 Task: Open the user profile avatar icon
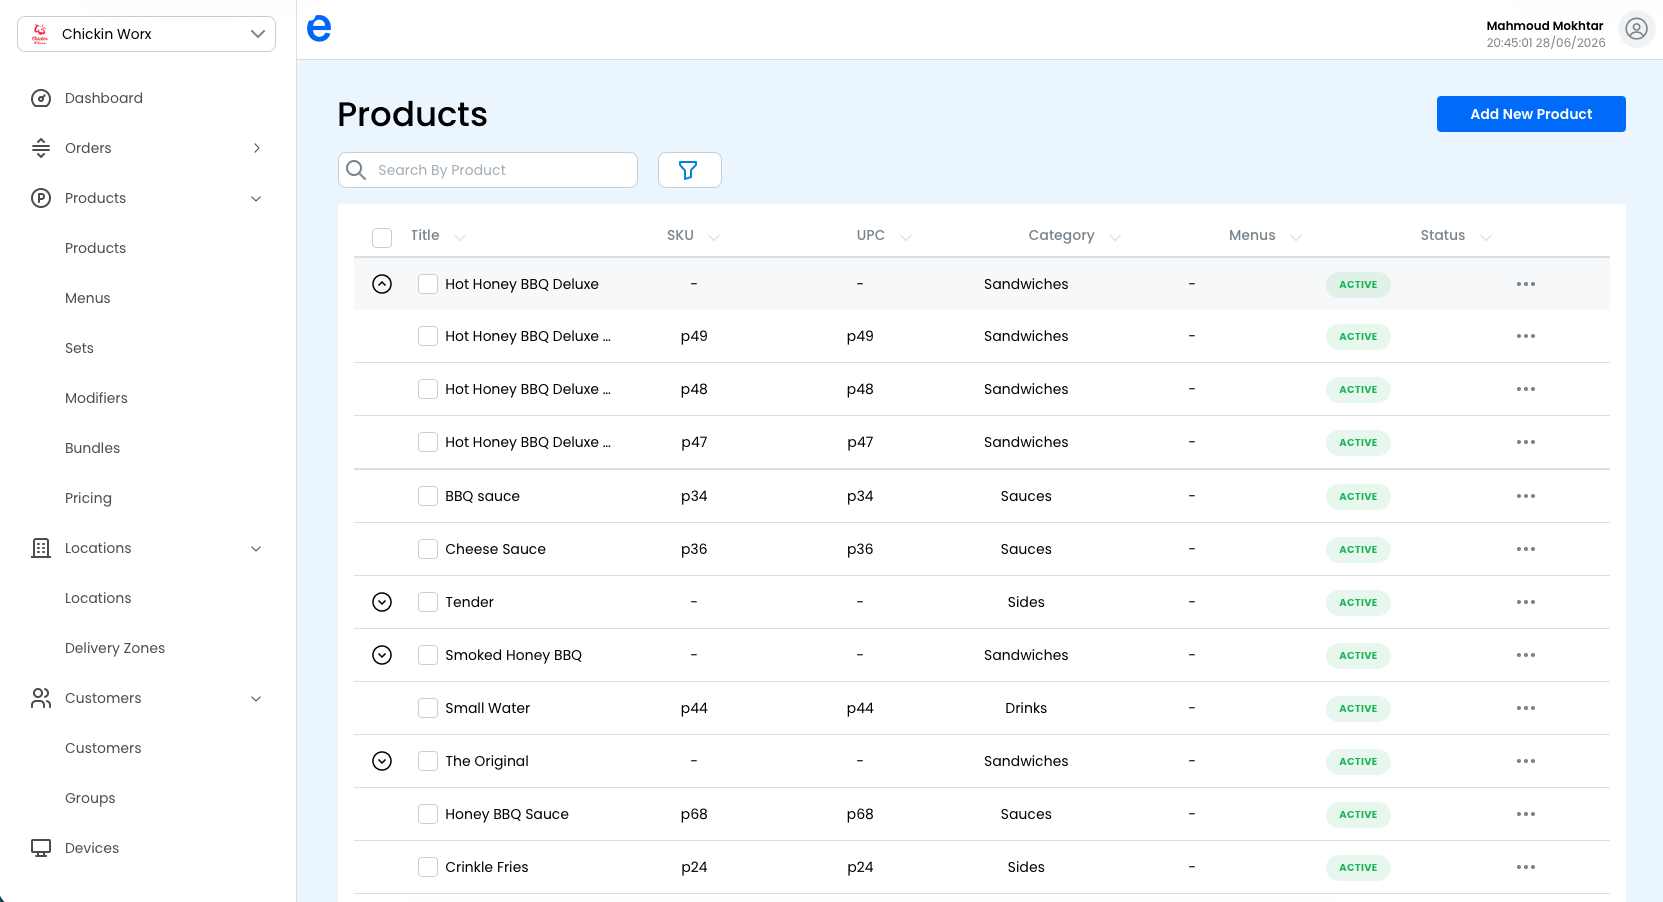click(x=1636, y=29)
